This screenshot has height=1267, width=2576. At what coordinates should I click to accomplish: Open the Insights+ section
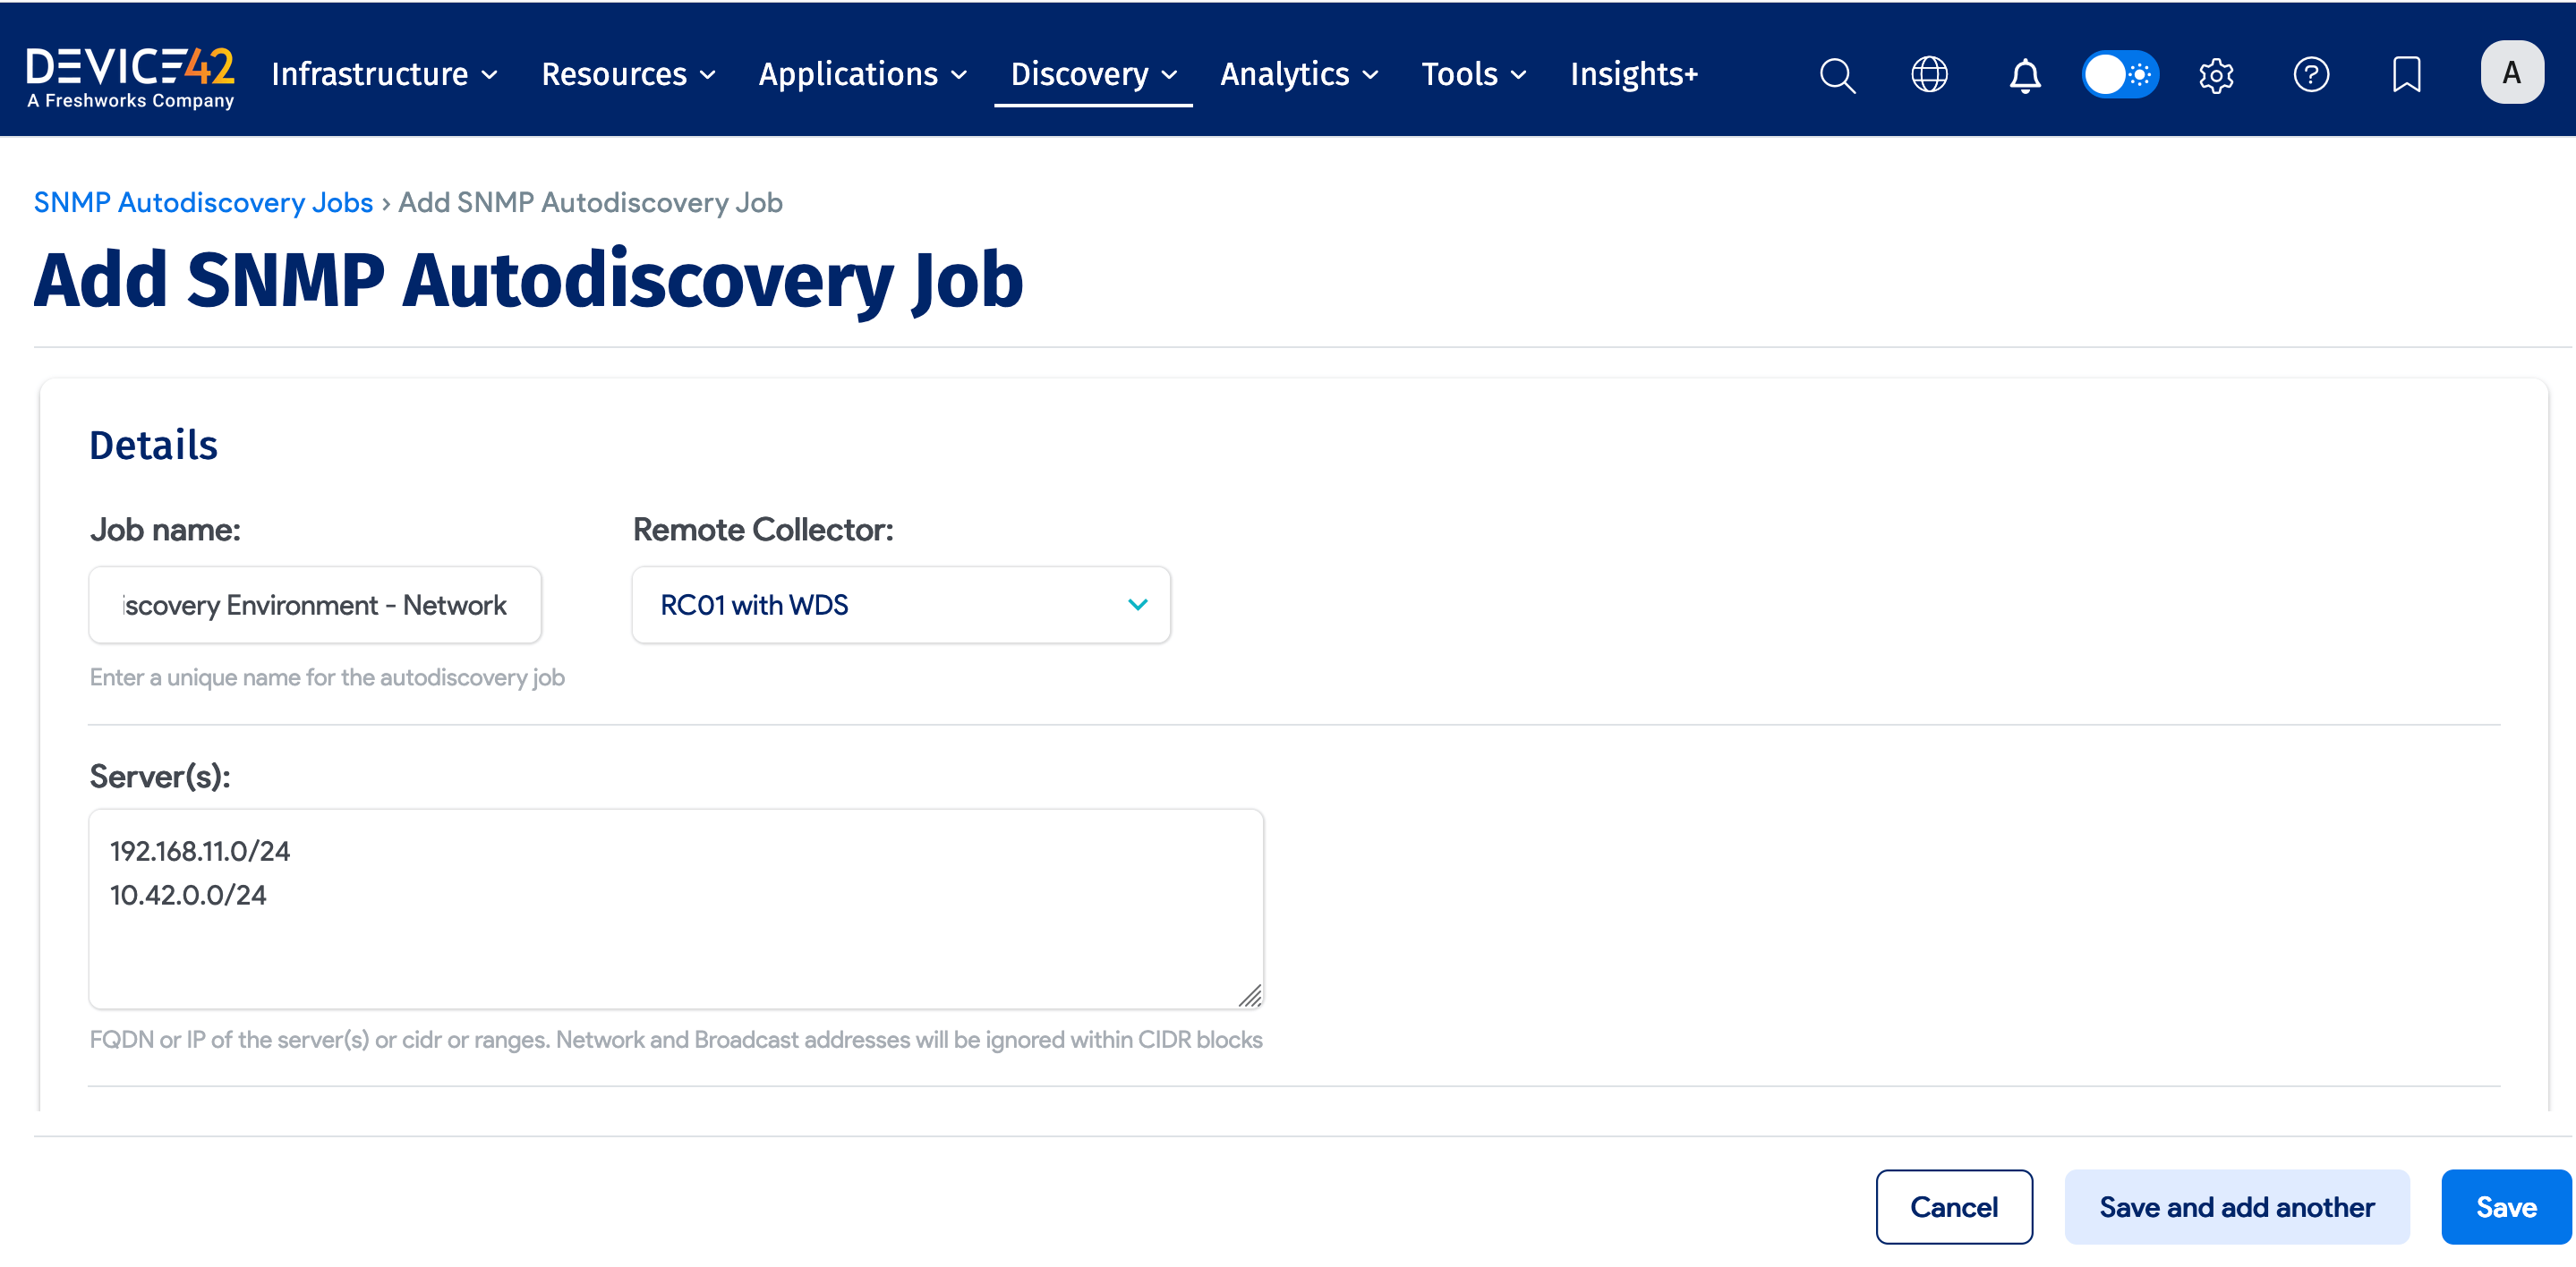1634,74
